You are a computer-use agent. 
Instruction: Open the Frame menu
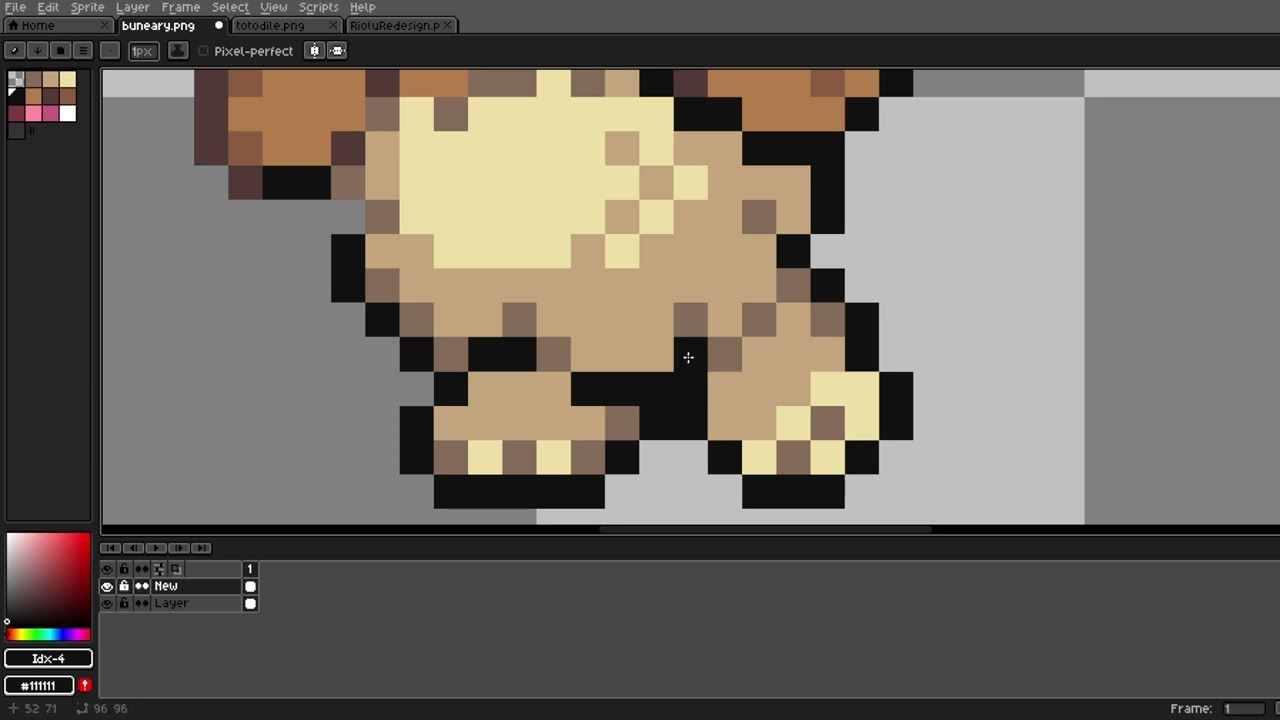(x=180, y=7)
